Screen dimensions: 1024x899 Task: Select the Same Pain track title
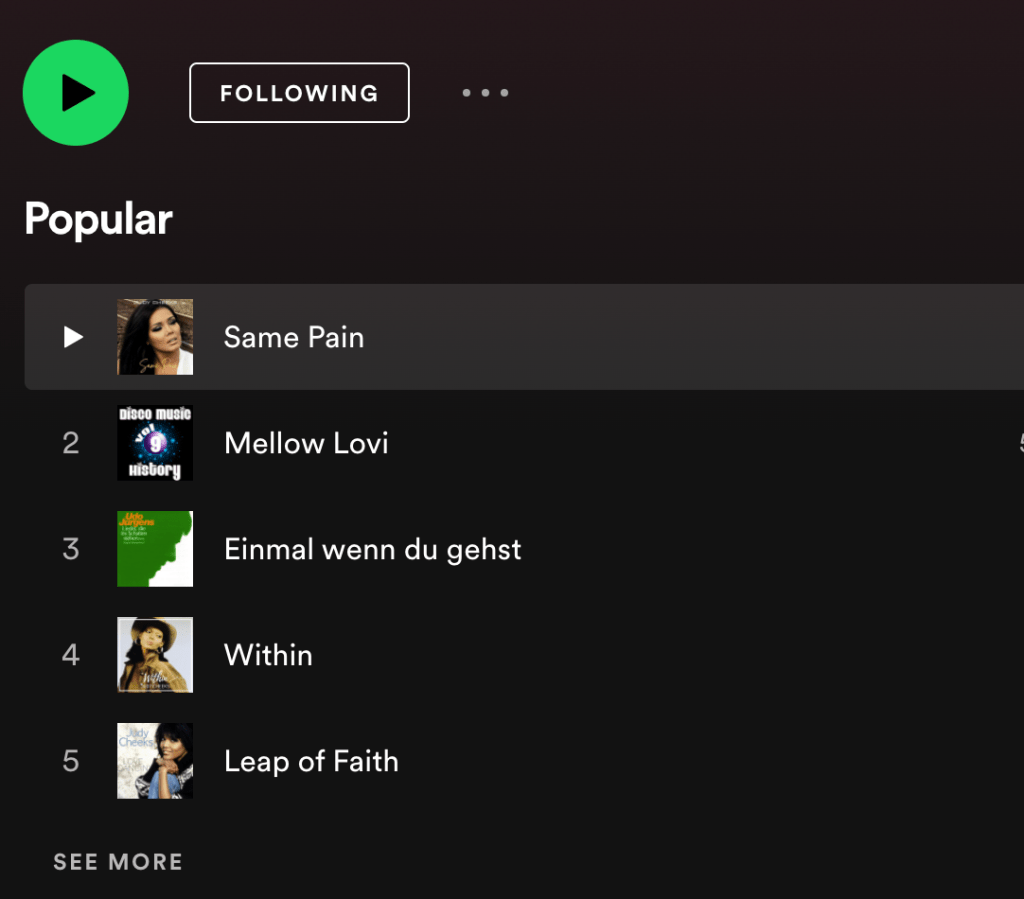(x=294, y=337)
